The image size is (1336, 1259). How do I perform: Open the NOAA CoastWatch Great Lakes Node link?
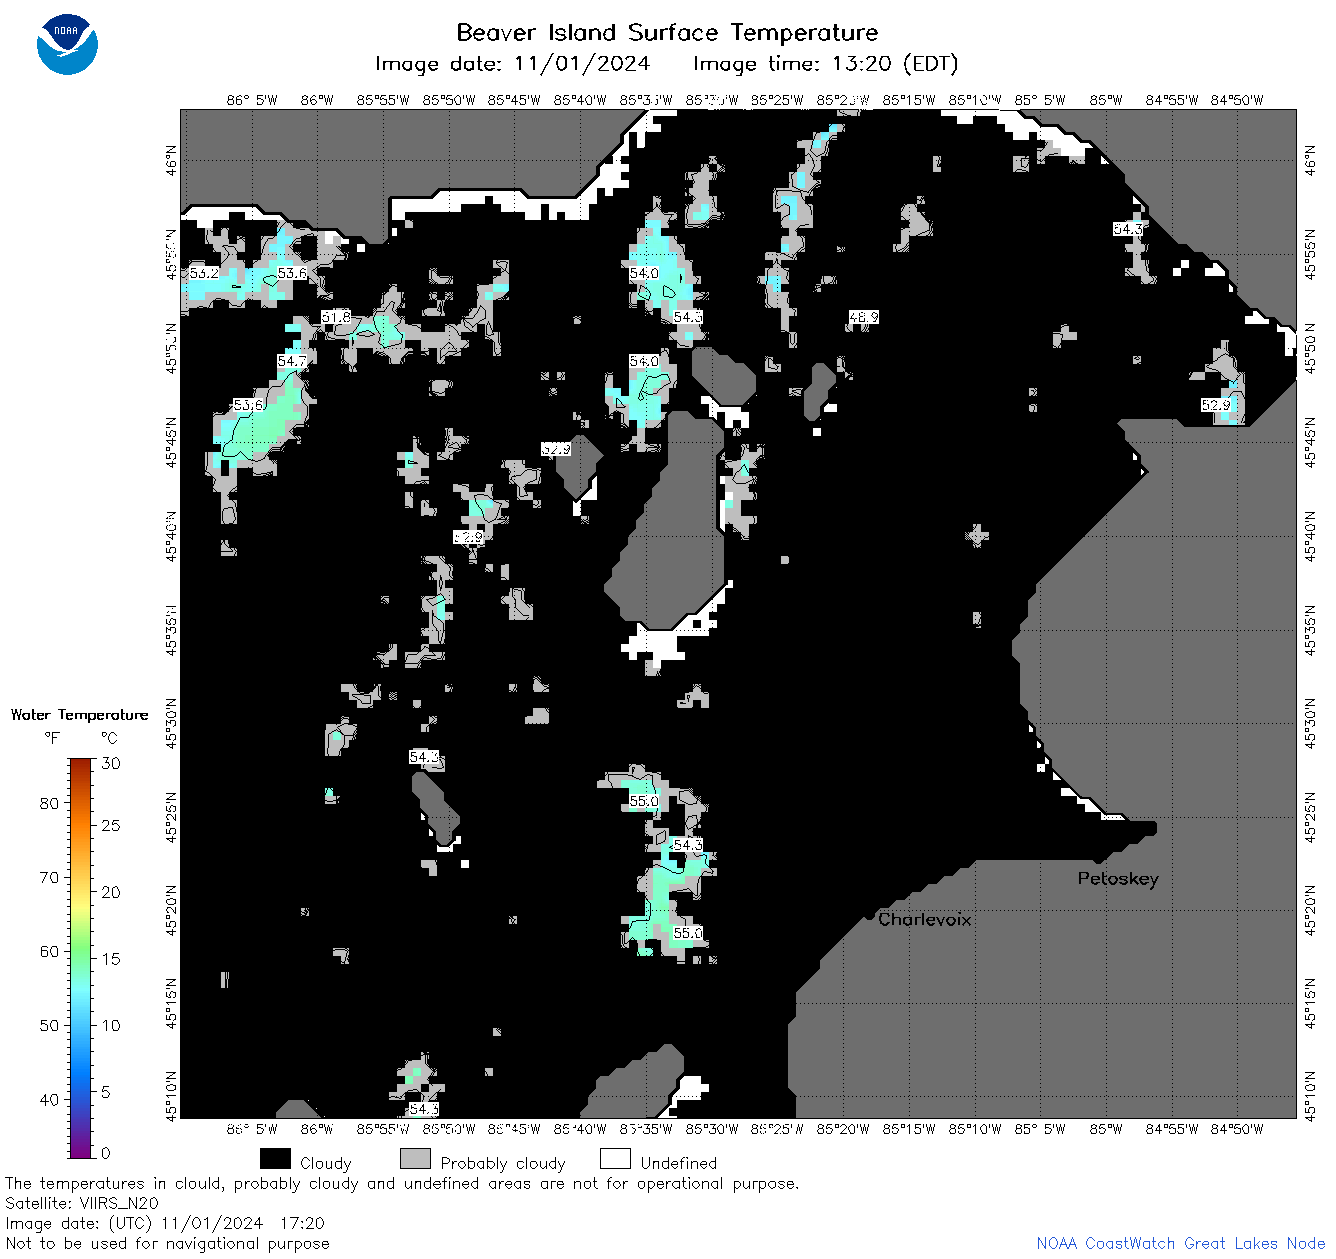[1181, 1243]
